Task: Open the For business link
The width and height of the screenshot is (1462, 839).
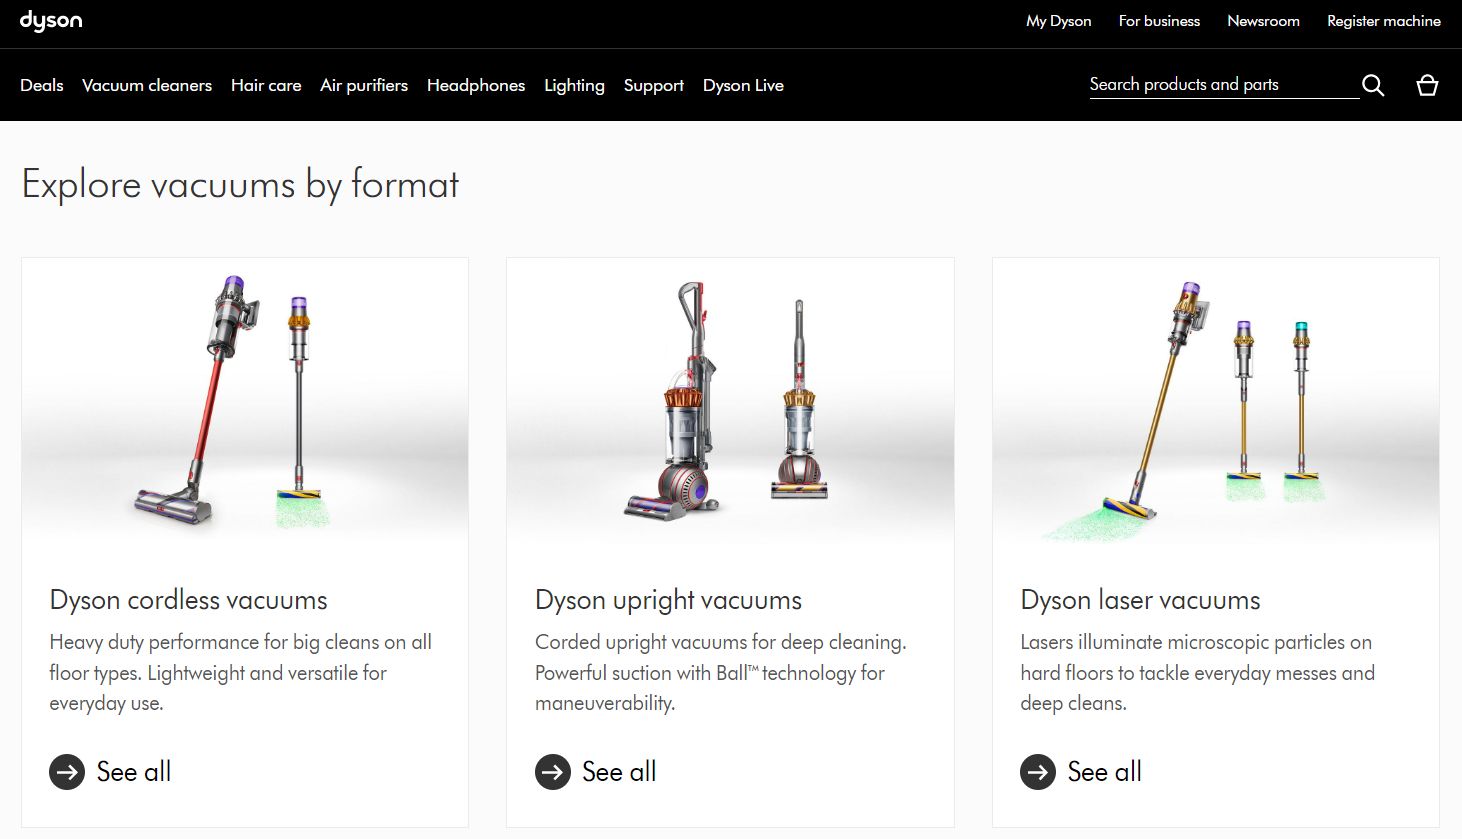Action: [x=1159, y=21]
